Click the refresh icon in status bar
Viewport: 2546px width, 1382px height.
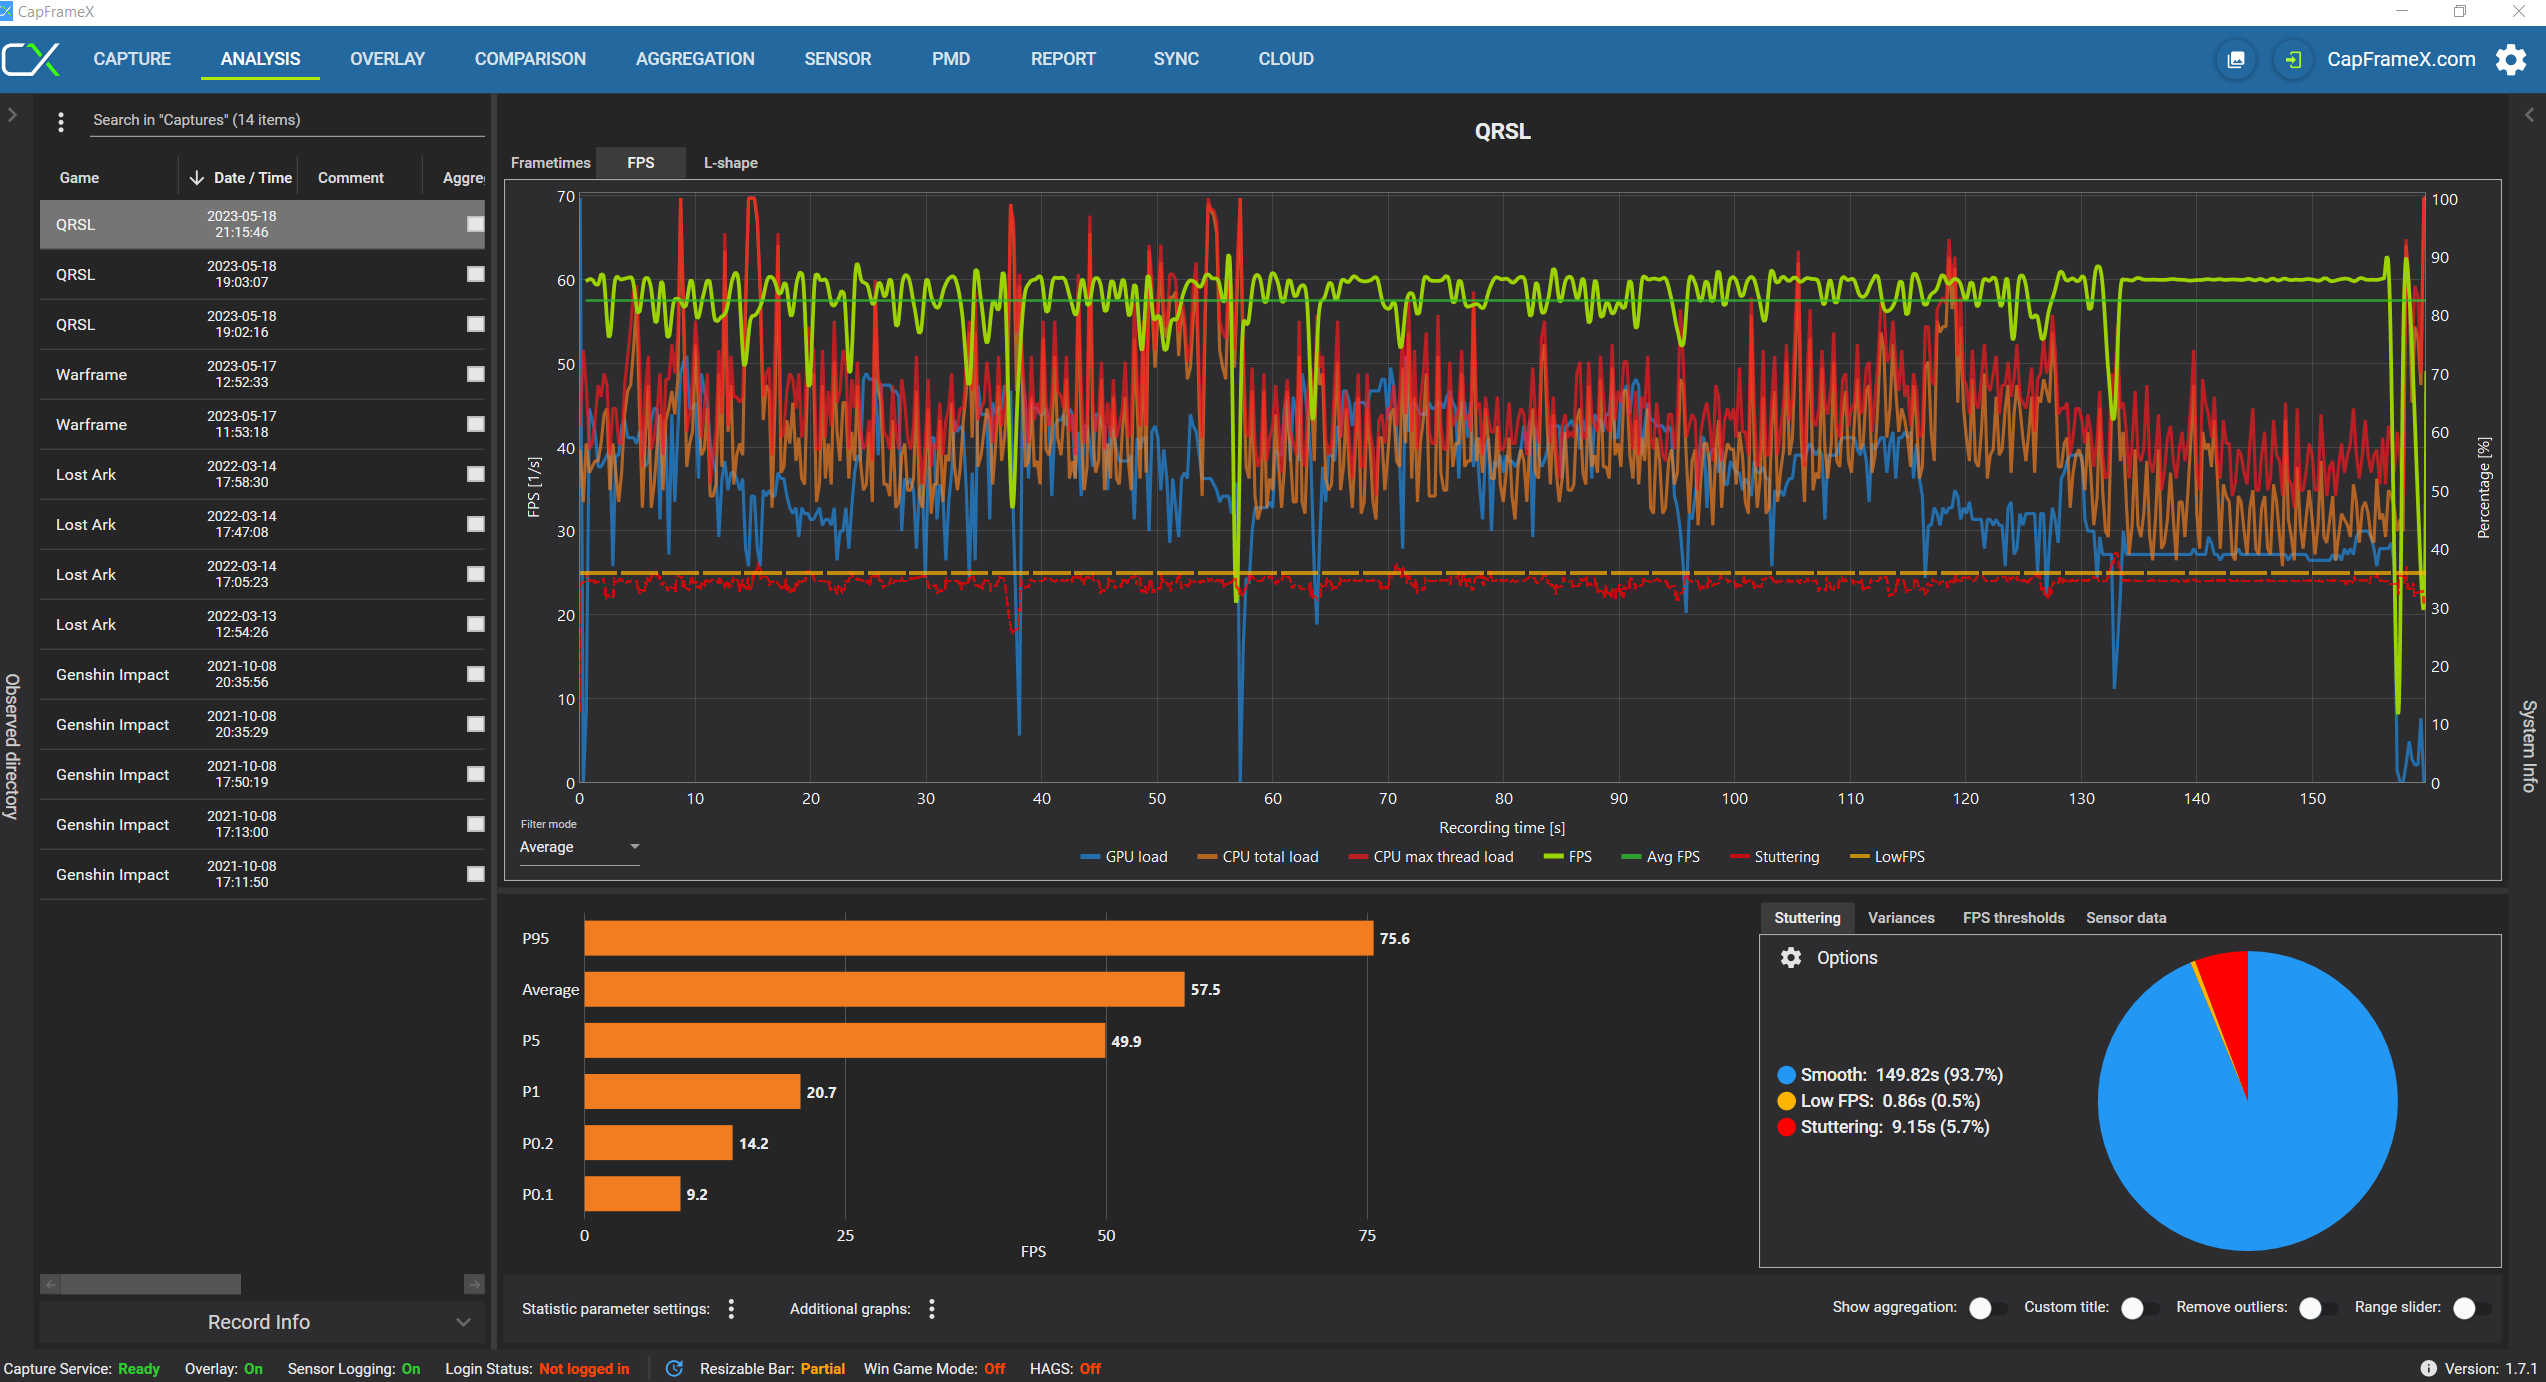coord(674,1369)
